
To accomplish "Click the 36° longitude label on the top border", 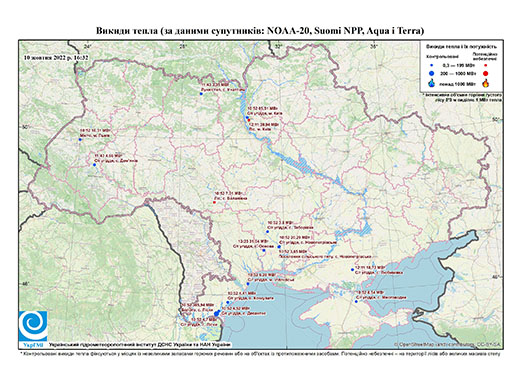I will coord(374,46).
